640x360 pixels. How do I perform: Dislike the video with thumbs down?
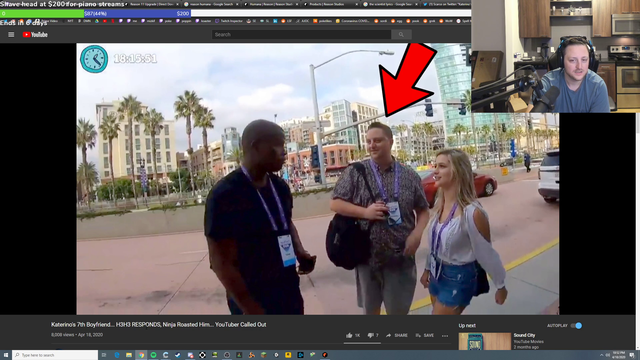point(373,336)
